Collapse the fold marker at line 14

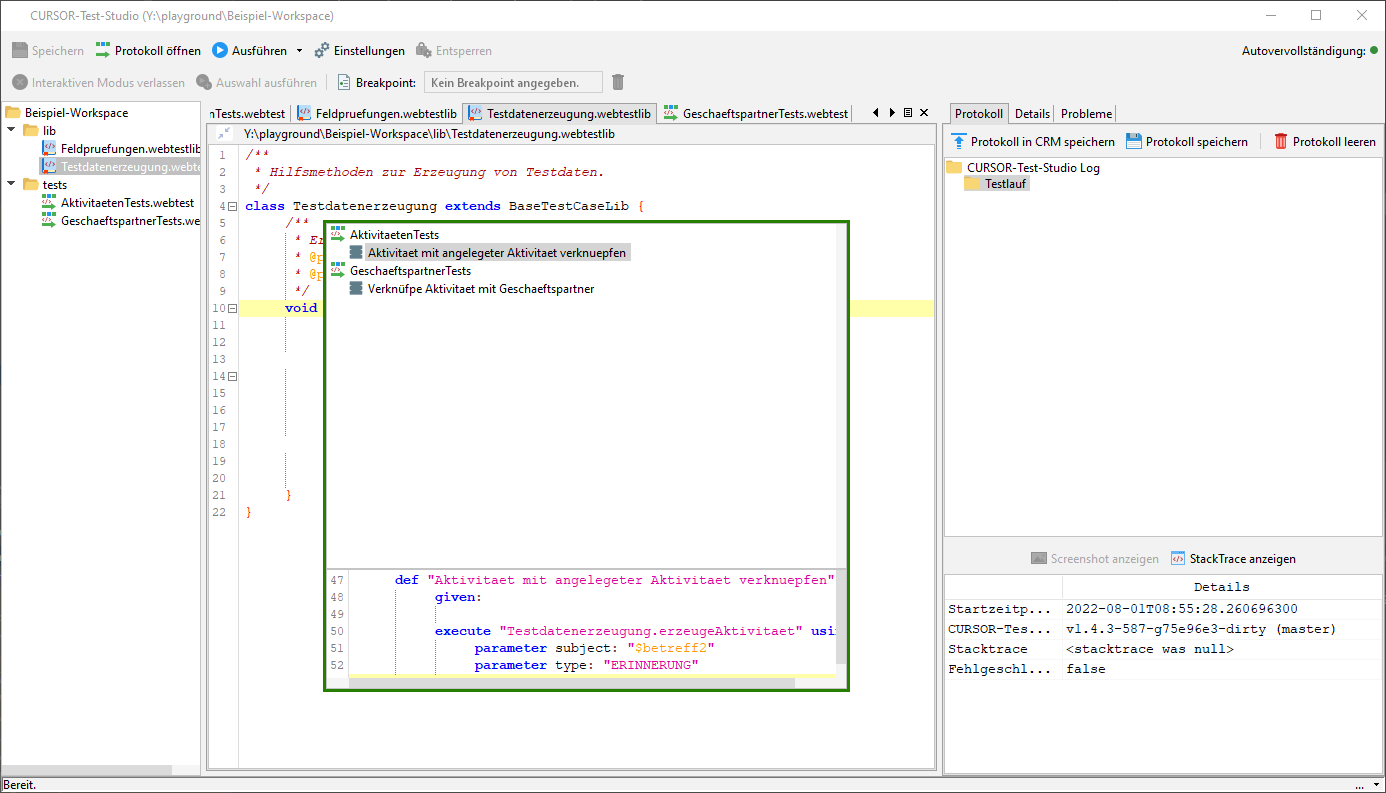[x=233, y=376]
